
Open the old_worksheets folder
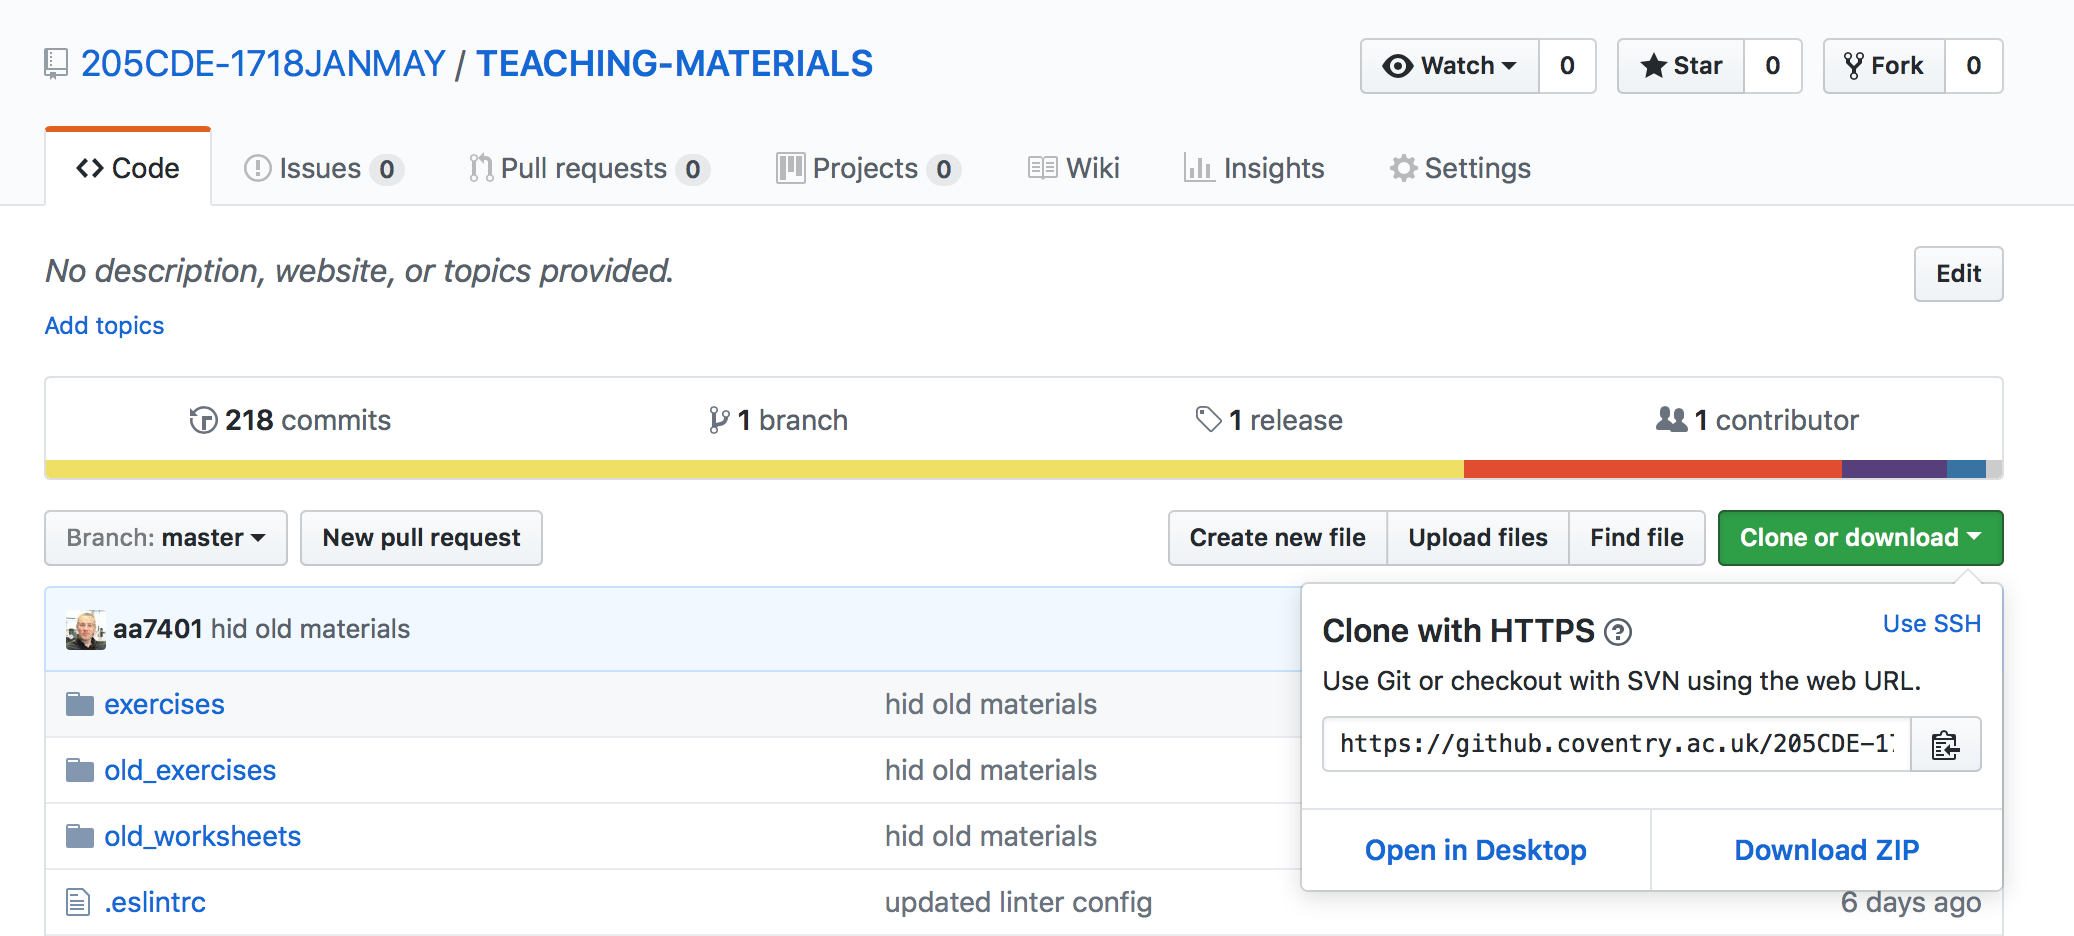coord(202,836)
